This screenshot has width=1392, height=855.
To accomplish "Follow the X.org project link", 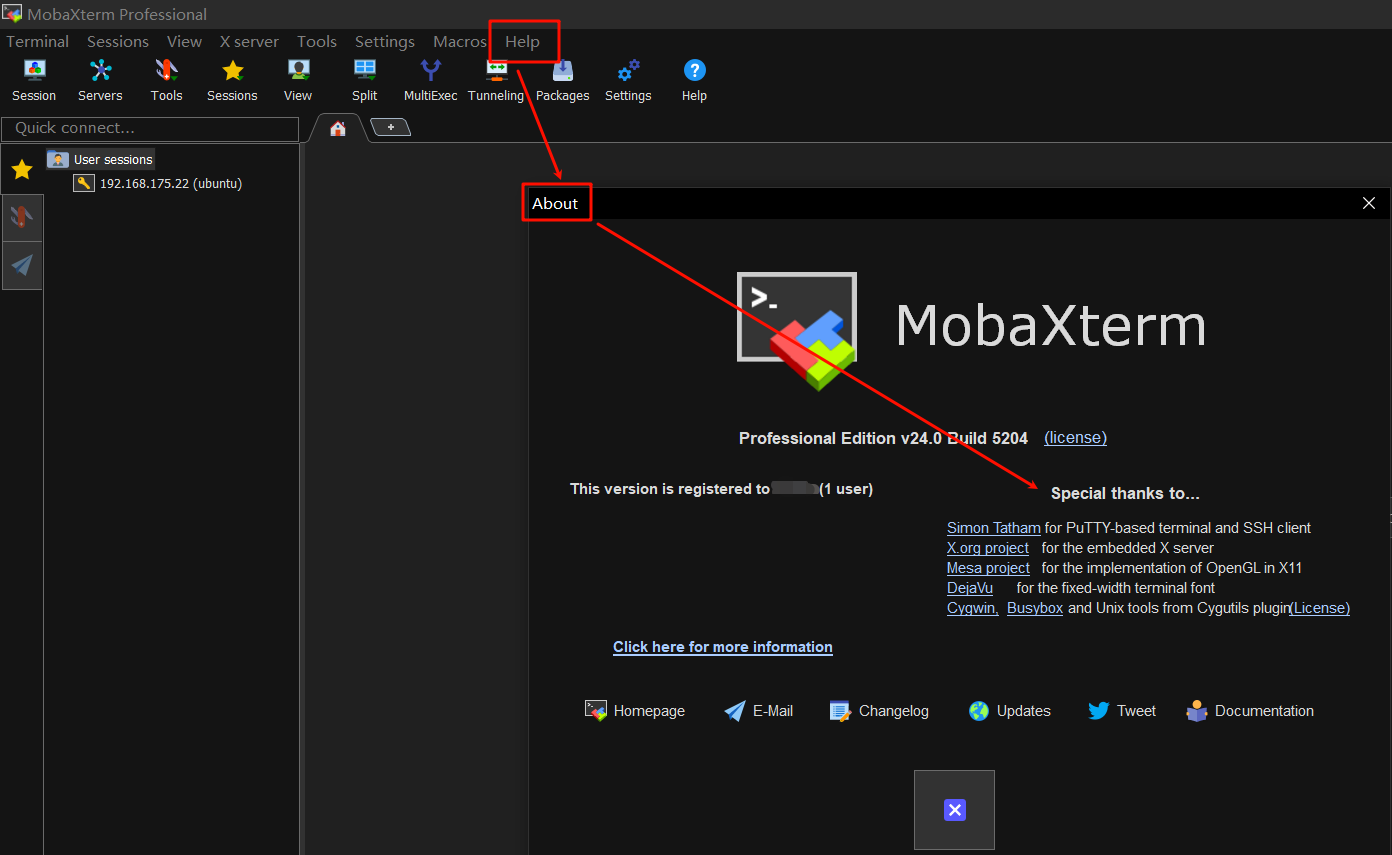I will click(x=988, y=548).
